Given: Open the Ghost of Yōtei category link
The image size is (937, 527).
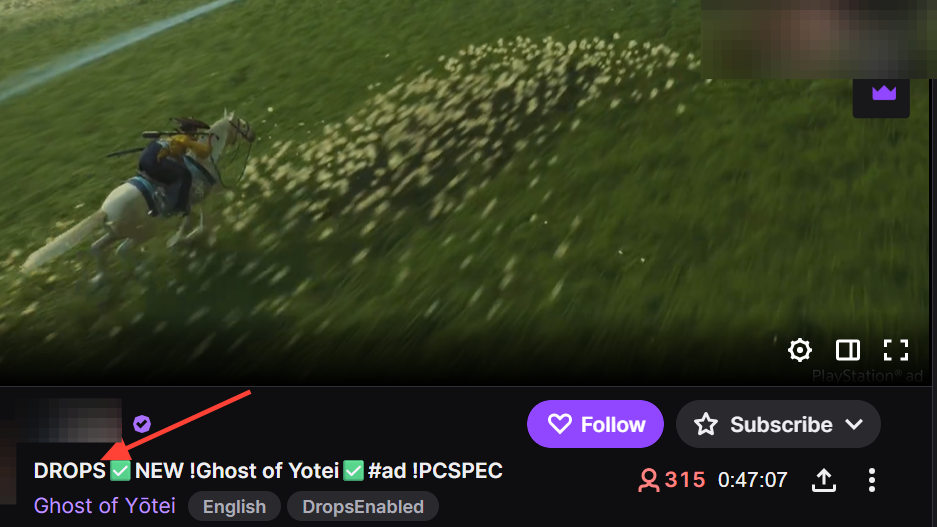Looking at the screenshot, I should point(105,506).
